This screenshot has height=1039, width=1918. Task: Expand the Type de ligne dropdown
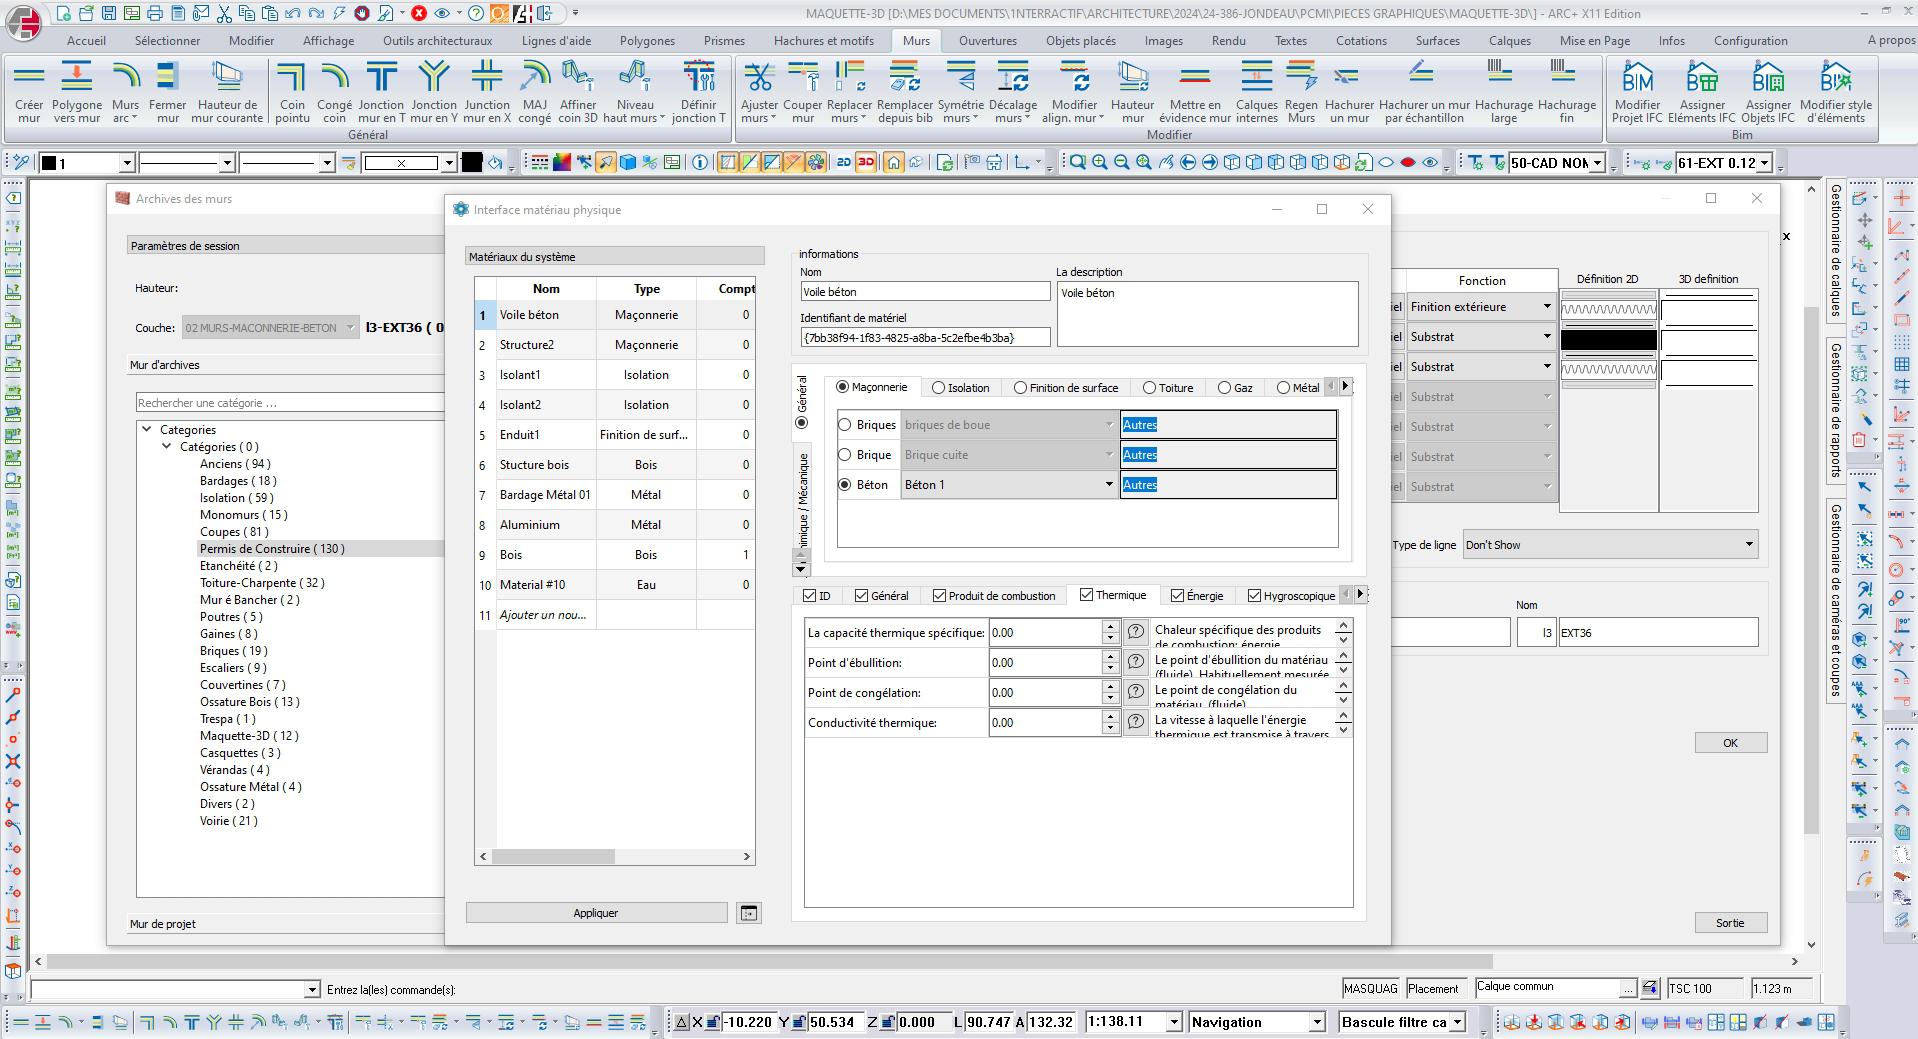pyautogui.click(x=1748, y=545)
